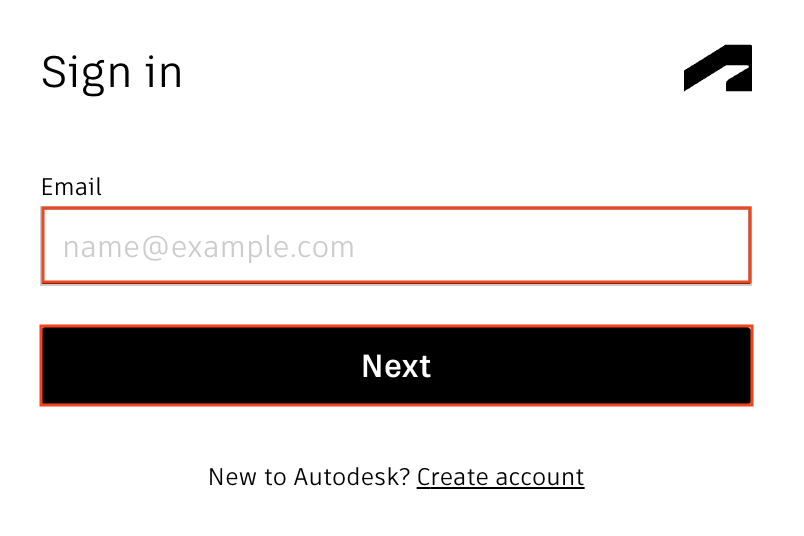Continue sign-in with the Next button
The width and height of the screenshot is (804, 536).
396,366
